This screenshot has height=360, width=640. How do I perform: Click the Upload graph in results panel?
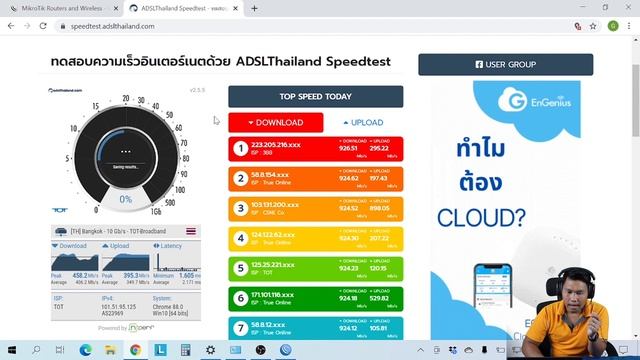point(126,262)
